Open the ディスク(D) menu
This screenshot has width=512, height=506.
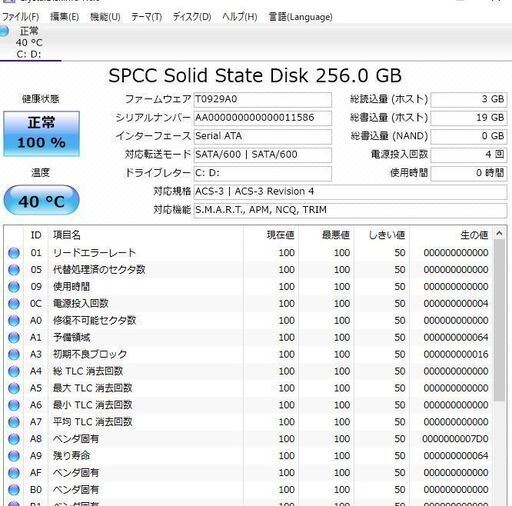192,17
